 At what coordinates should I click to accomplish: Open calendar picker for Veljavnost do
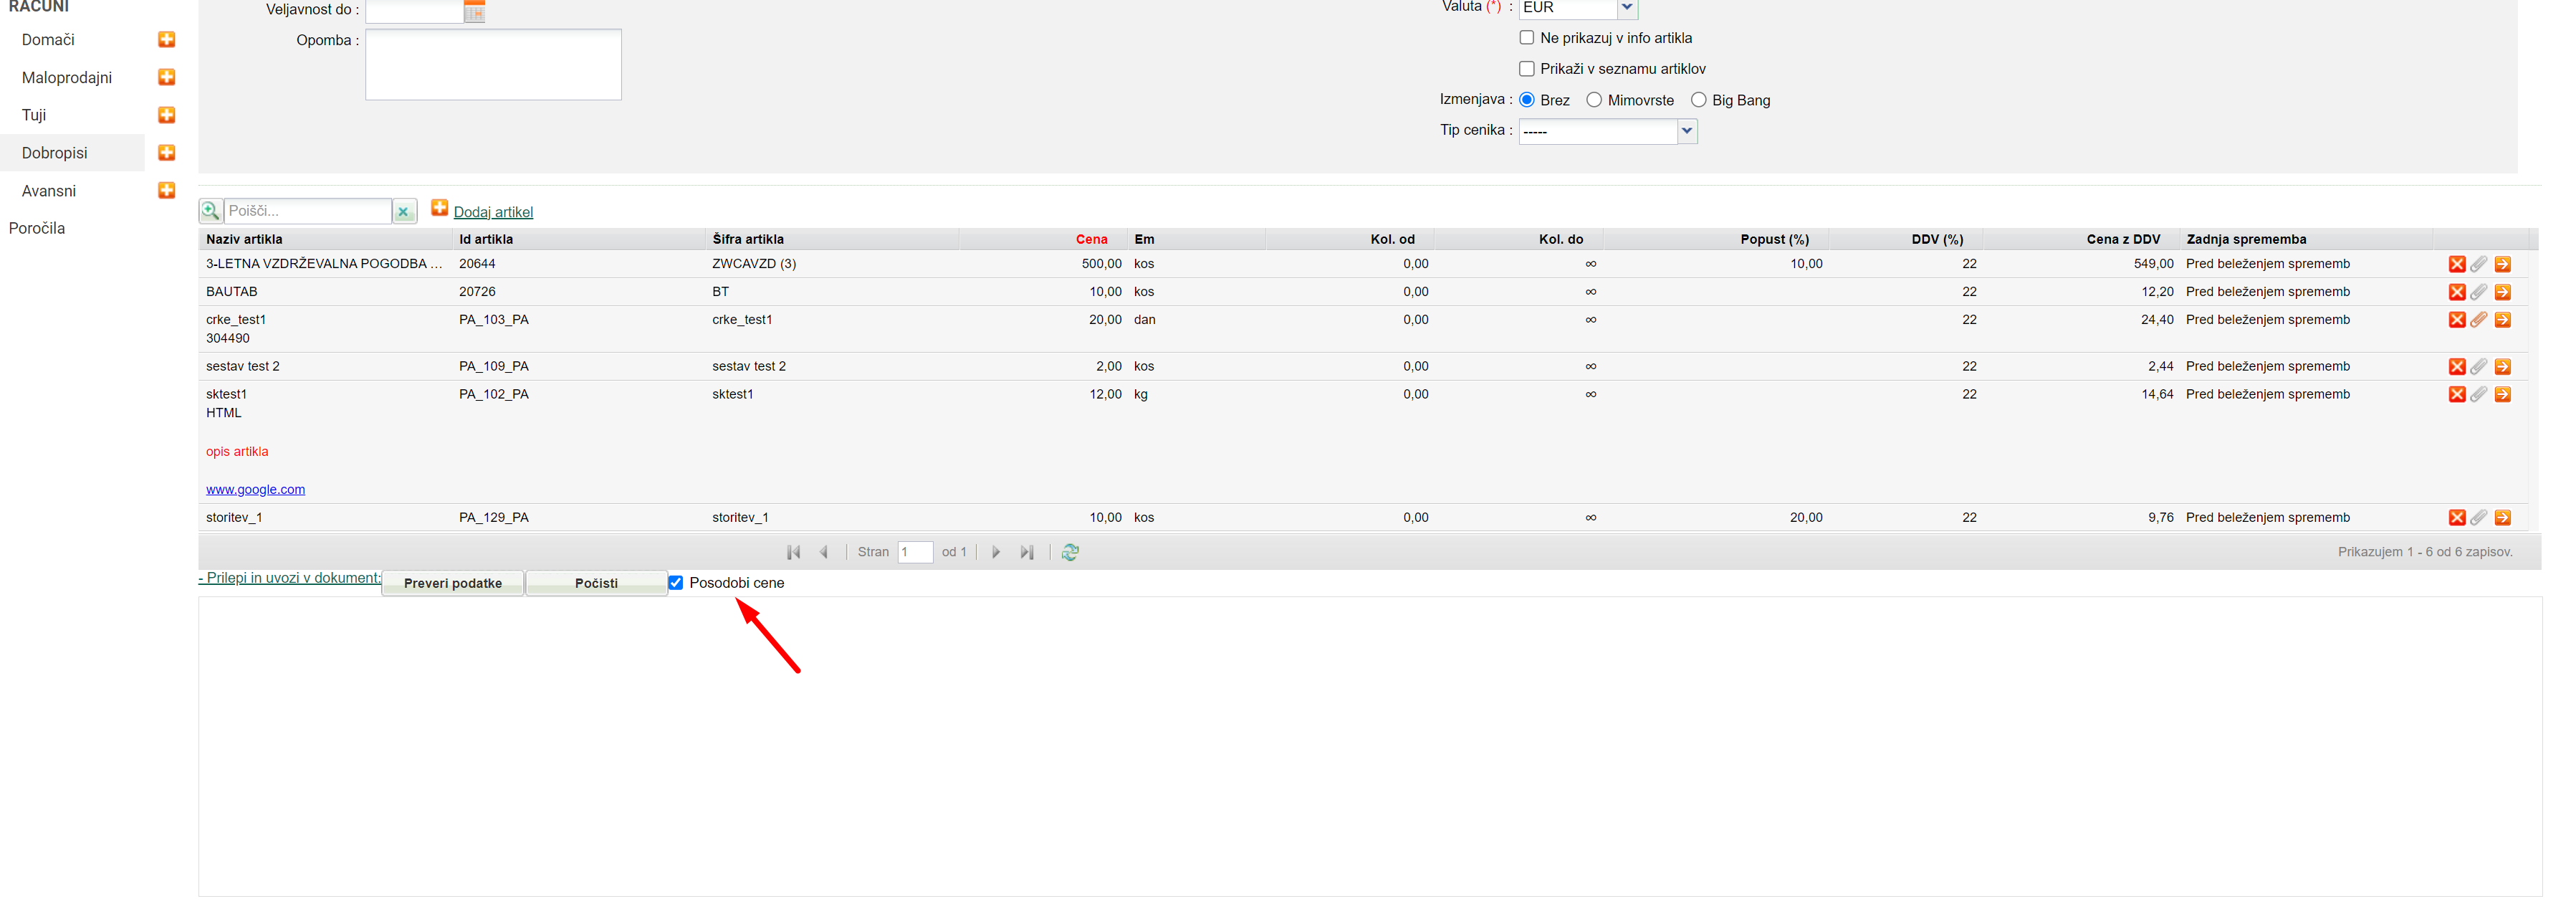point(474,11)
